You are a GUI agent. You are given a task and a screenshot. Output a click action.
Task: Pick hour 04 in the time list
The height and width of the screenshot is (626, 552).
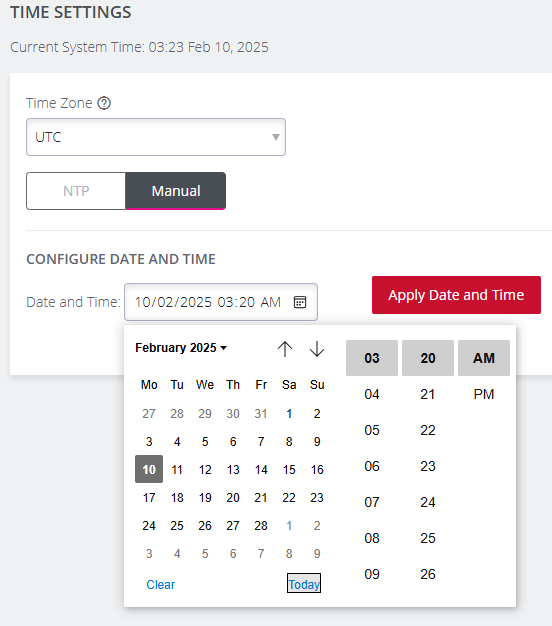tap(372, 394)
